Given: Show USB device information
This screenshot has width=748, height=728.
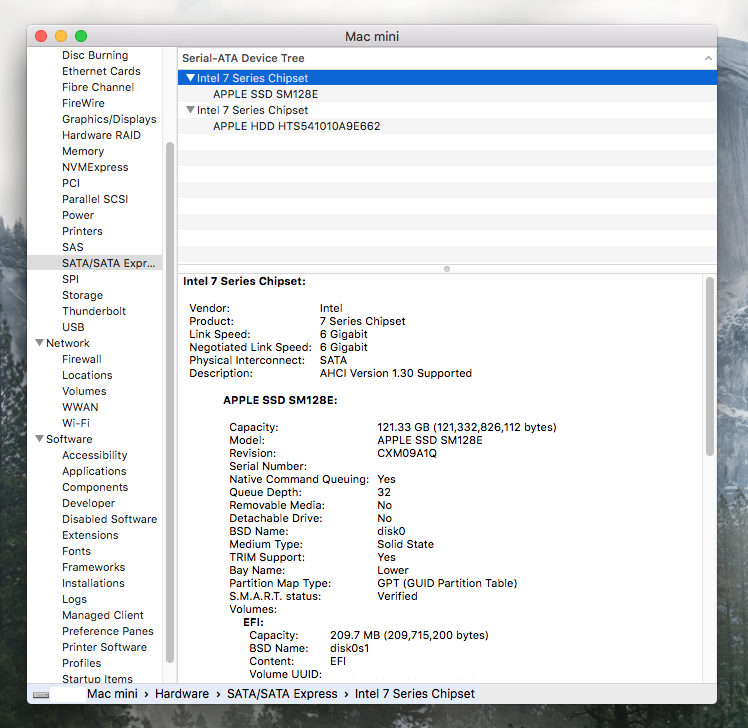Looking at the screenshot, I should click(x=73, y=327).
